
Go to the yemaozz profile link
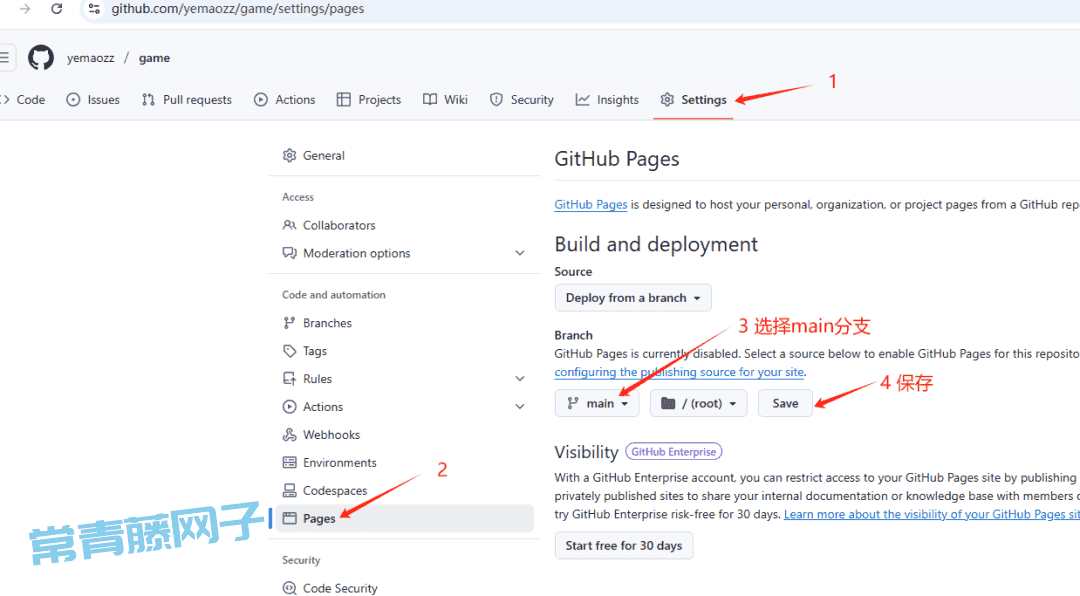point(90,58)
